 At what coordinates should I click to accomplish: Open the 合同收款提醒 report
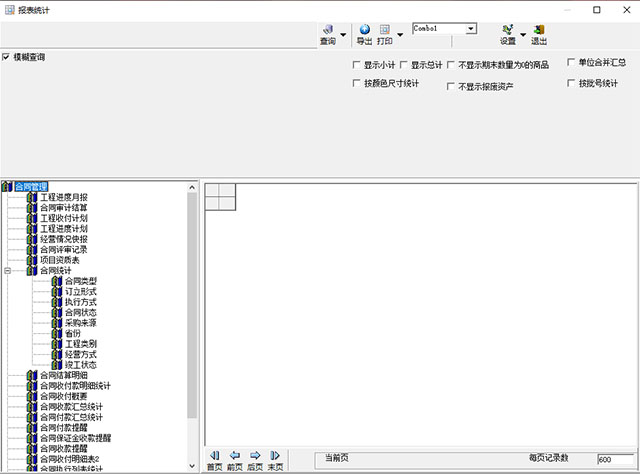pyautogui.click(x=64, y=448)
